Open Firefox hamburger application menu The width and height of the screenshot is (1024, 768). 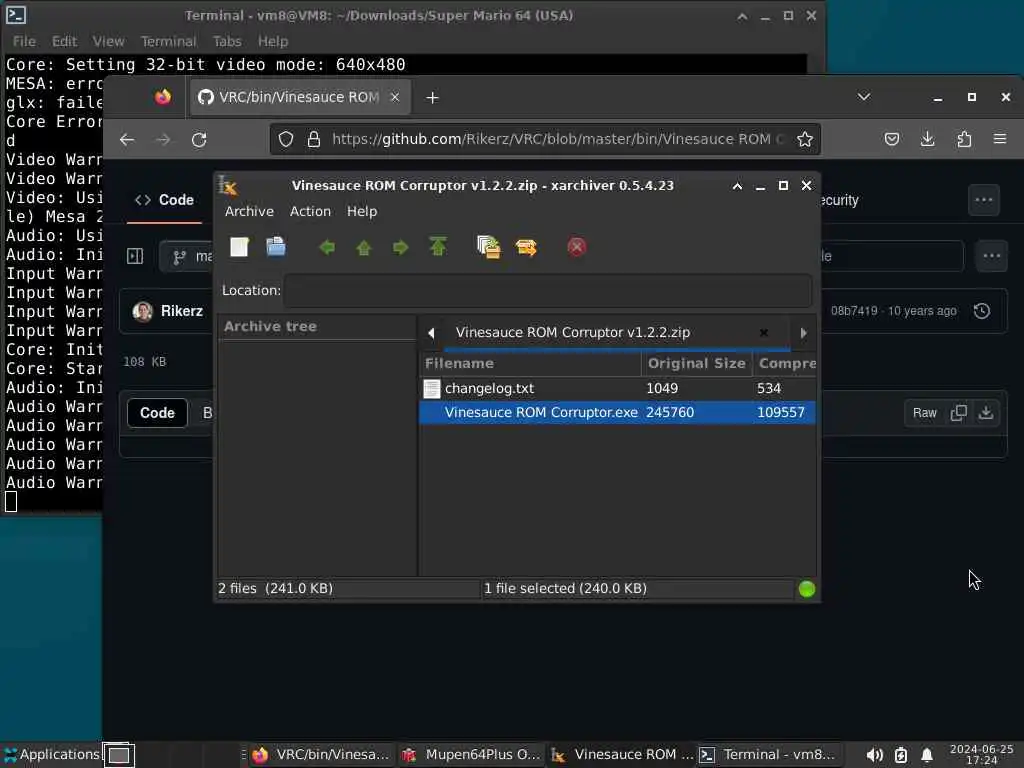point(1000,138)
